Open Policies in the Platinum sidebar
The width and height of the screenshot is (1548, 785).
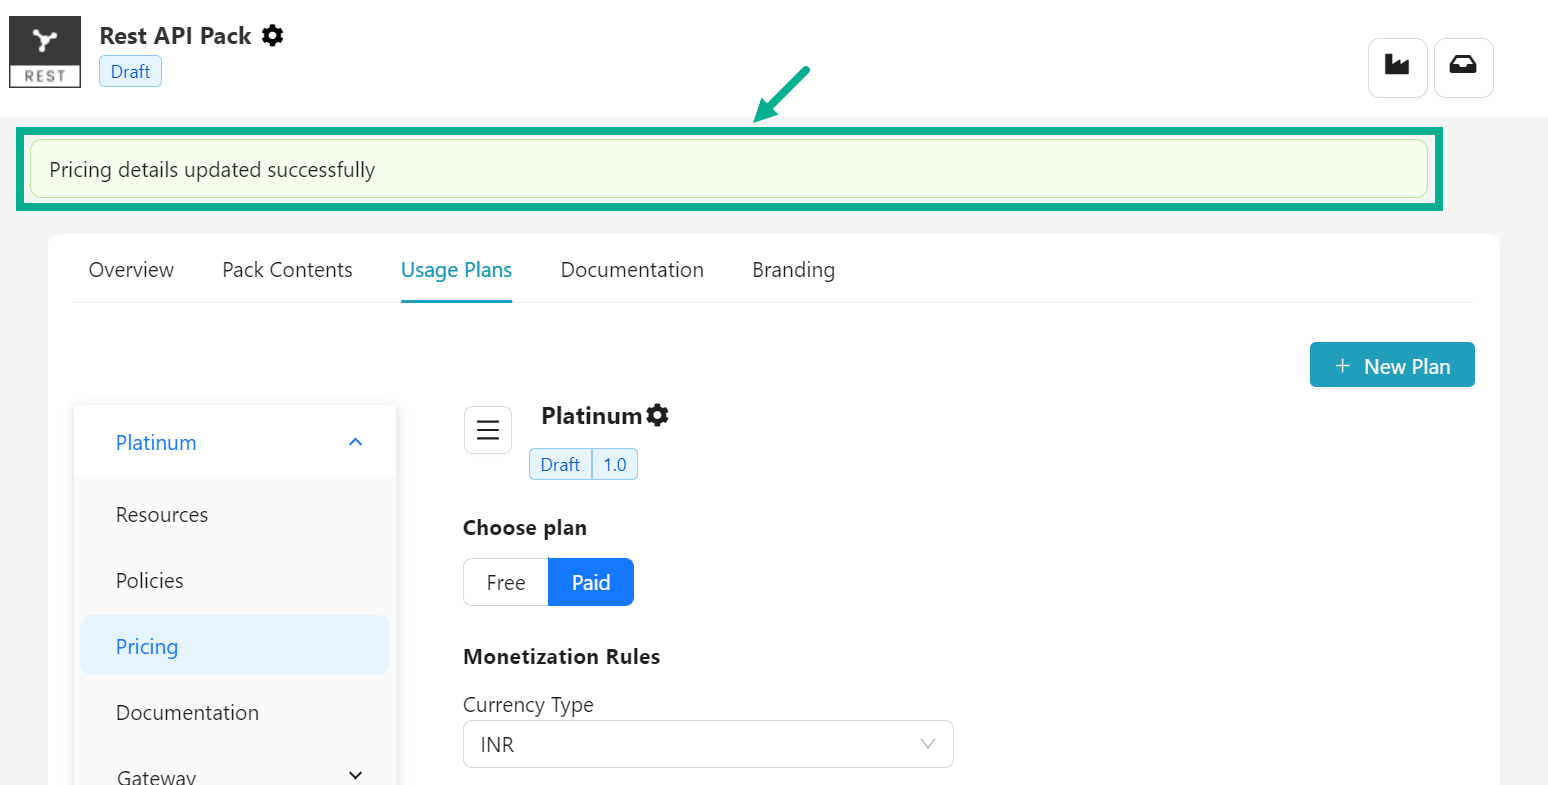coord(150,581)
